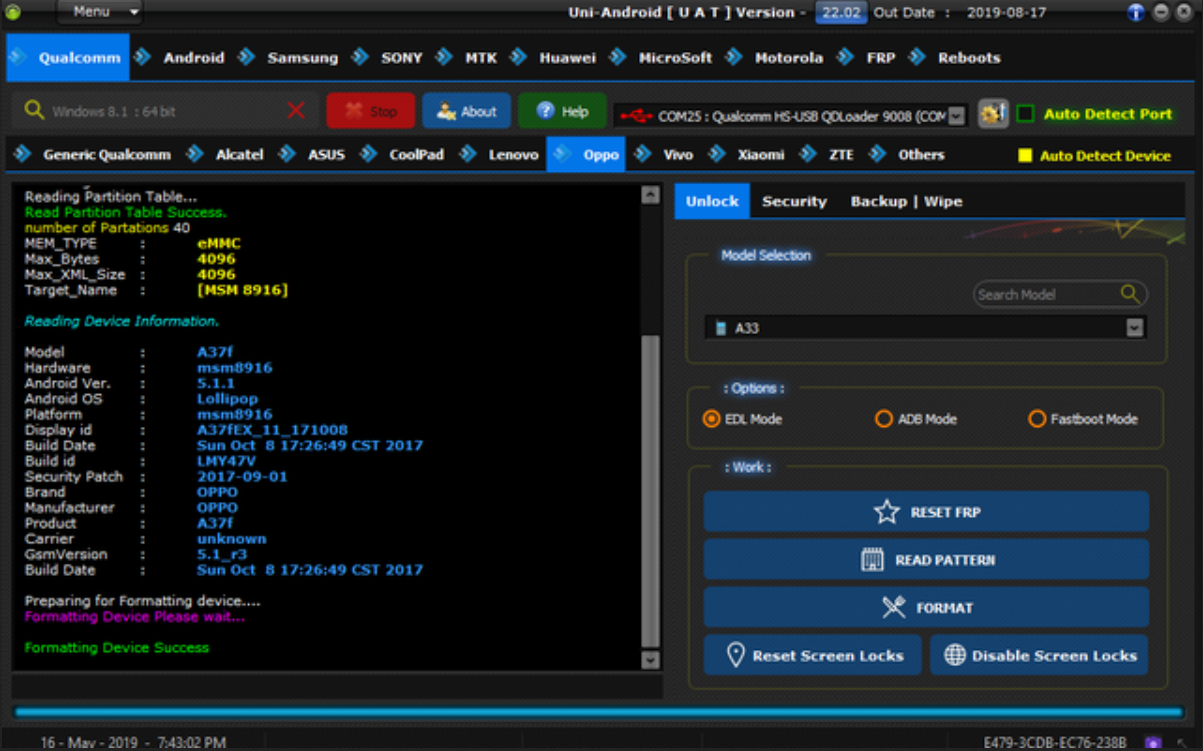Viewport: 1203px width, 751px height.
Task: Click the magnifier icon beside Windows 8.1
Action: pyautogui.click(x=34, y=110)
